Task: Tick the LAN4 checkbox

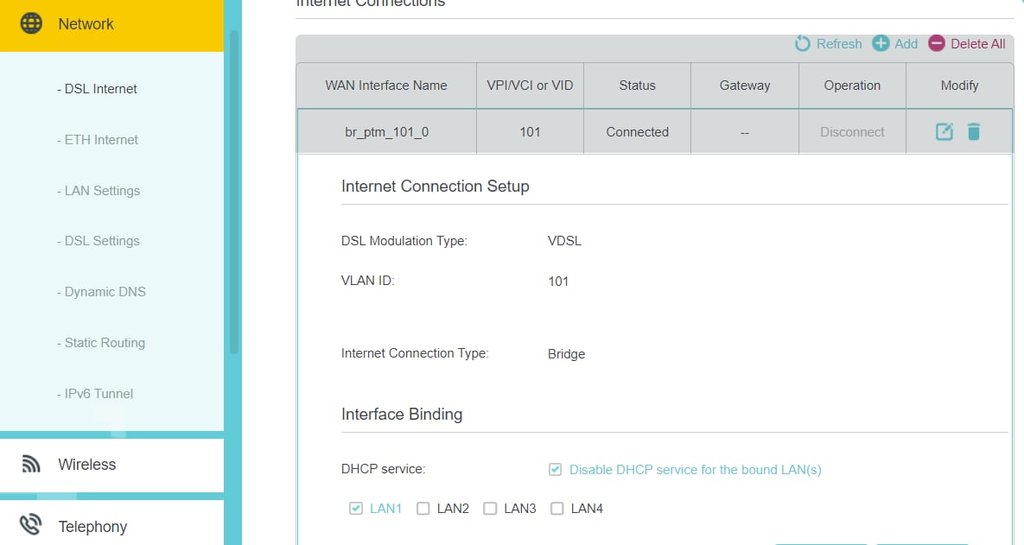Action: [x=557, y=508]
